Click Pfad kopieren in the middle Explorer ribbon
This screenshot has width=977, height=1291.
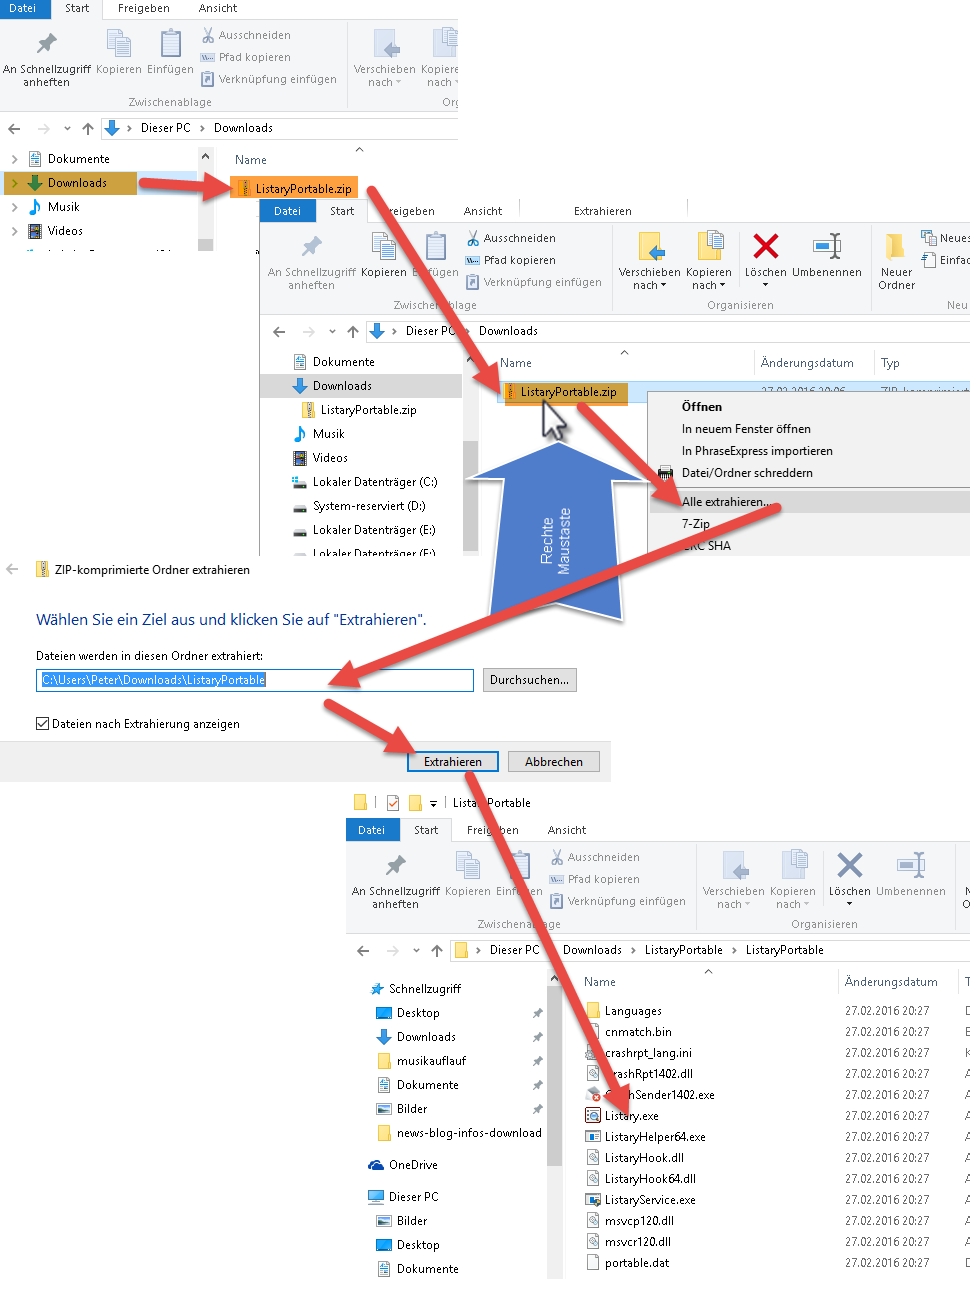coord(511,260)
